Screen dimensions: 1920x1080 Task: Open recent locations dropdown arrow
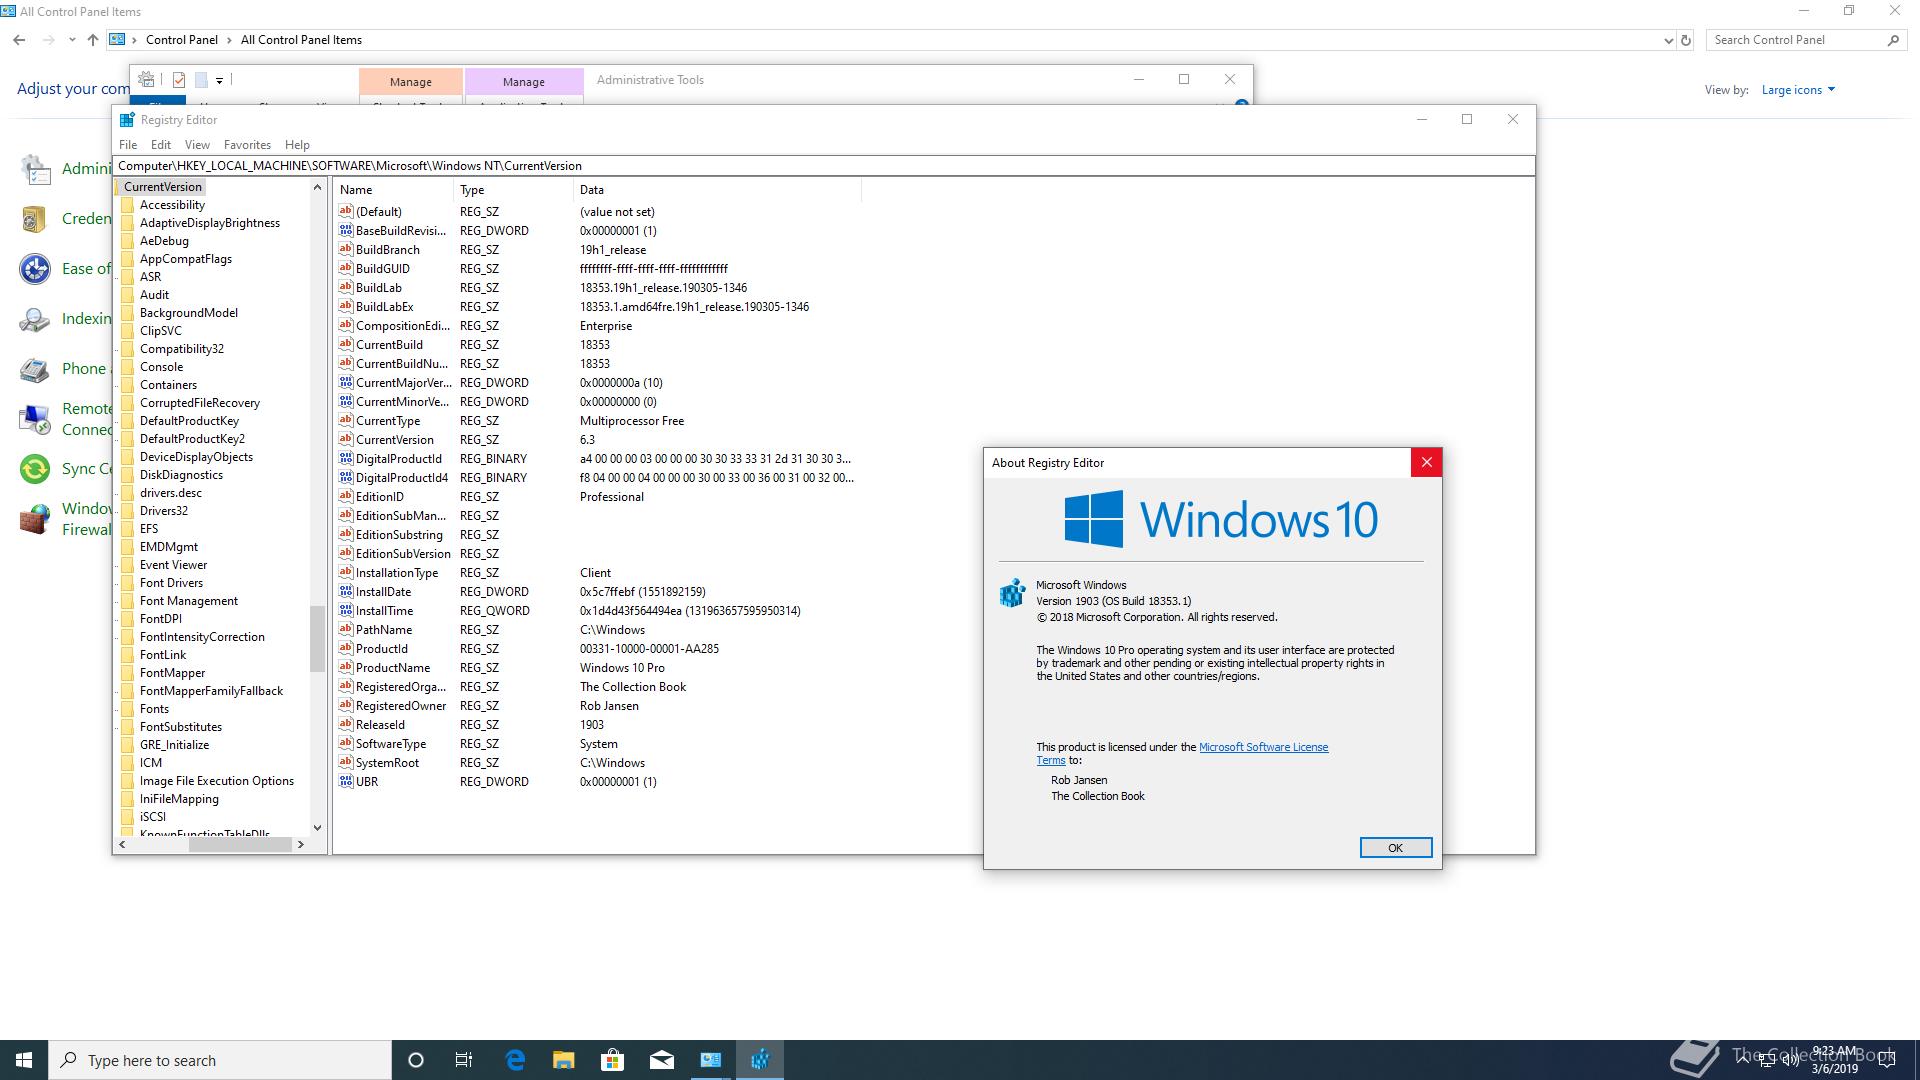[72, 40]
